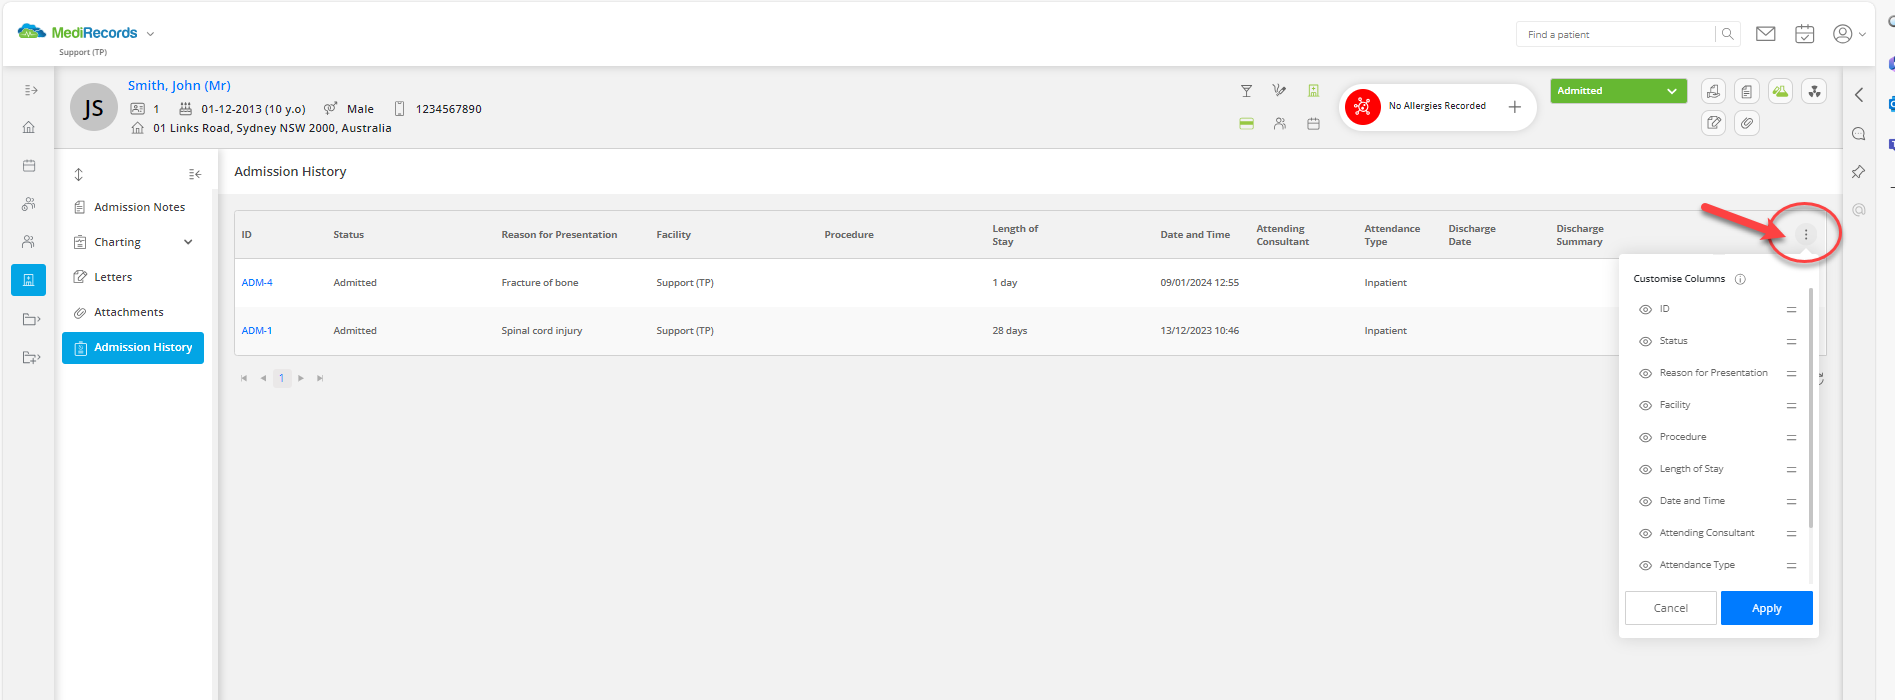This screenshot has height=700, width=1895.
Task: Open the Home icon in left sidebar
Action: click(x=29, y=127)
